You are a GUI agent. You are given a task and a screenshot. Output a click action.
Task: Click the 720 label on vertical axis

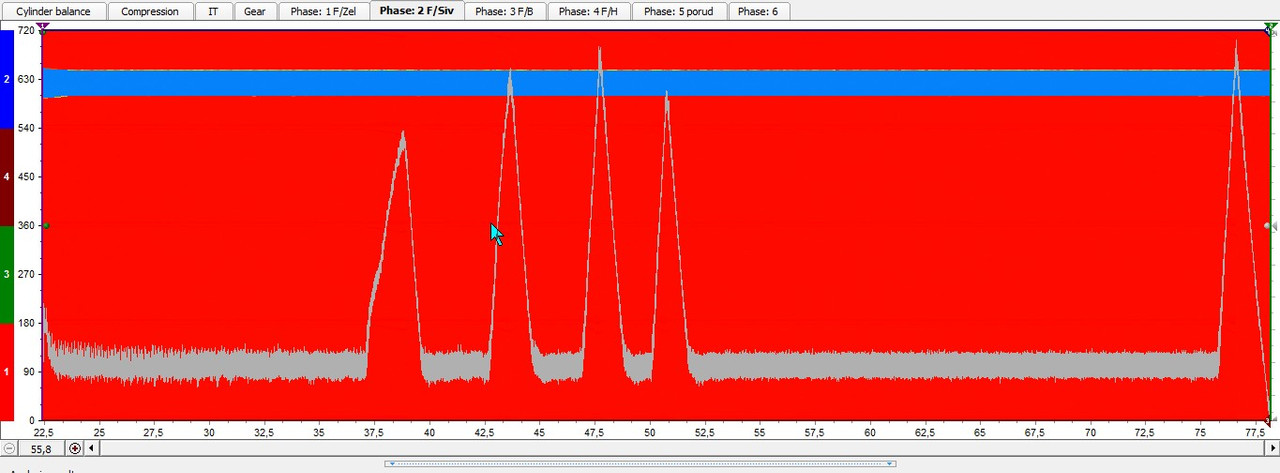[x=27, y=31]
